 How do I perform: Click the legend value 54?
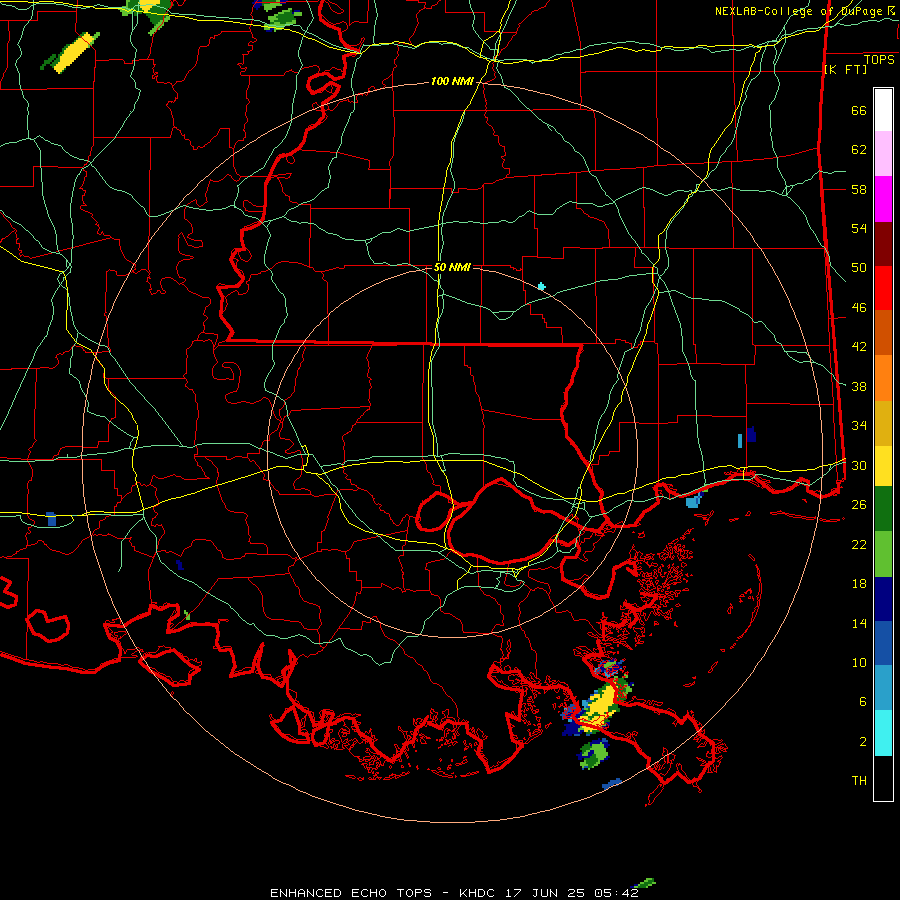pyautogui.click(x=859, y=229)
